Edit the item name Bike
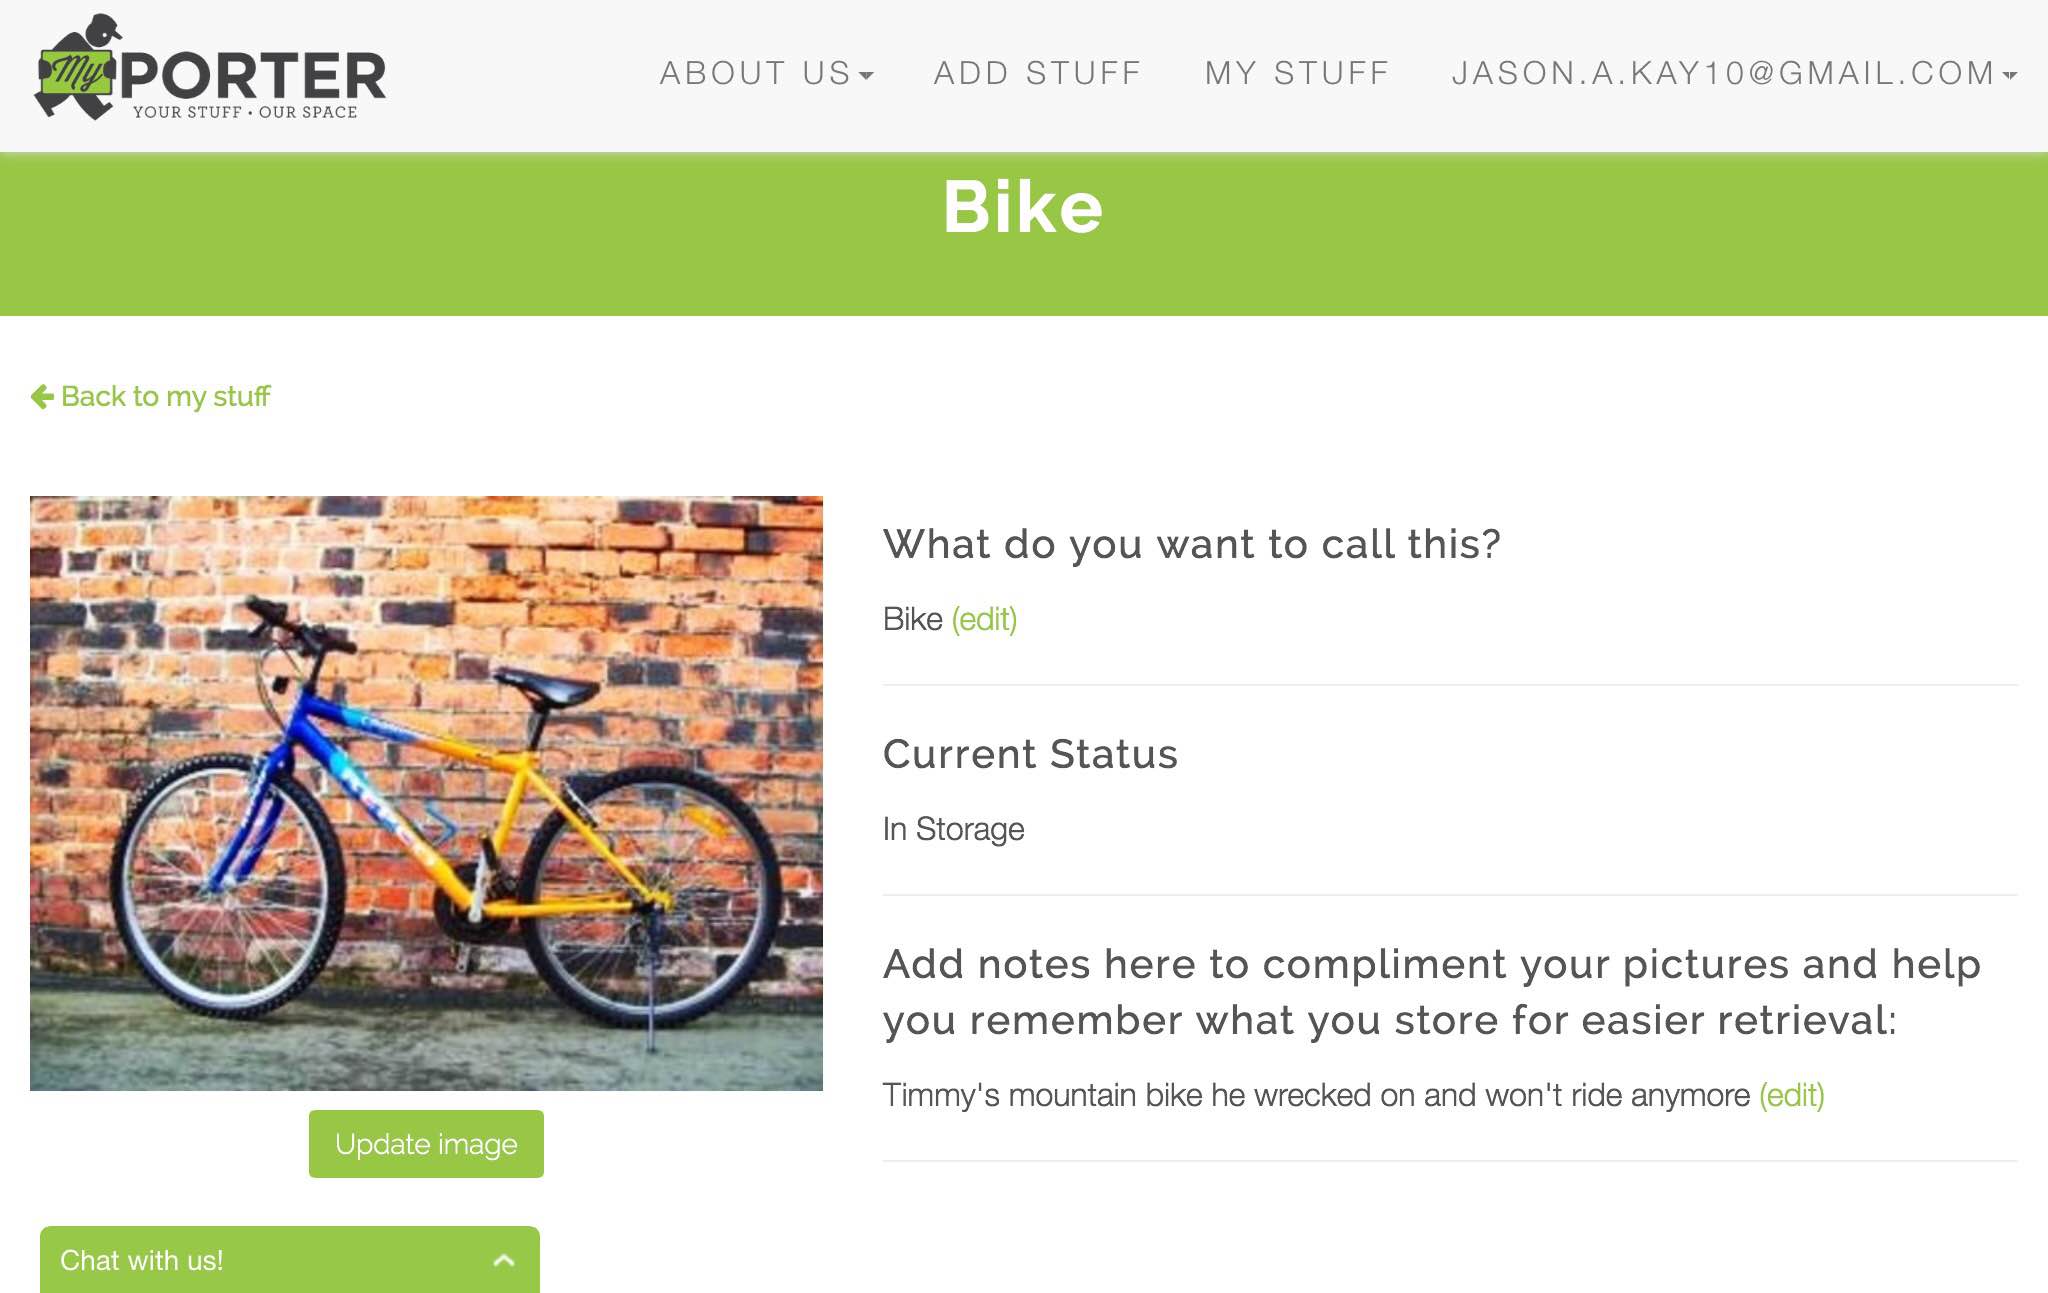Viewport: 2048px width, 1293px height. pos(984,620)
